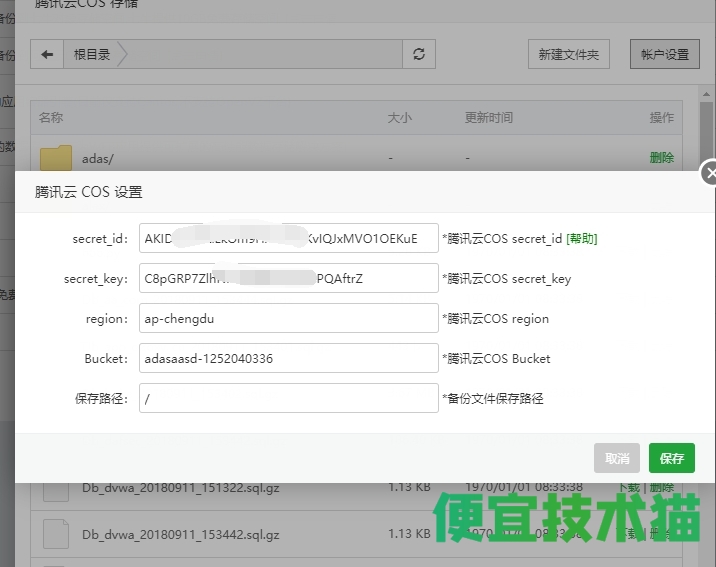This screenshot has width=716, height=567.
Task: Click the Db_dvwa_20180911_153442.sql.gz file icon
Action: coord(56,534)
